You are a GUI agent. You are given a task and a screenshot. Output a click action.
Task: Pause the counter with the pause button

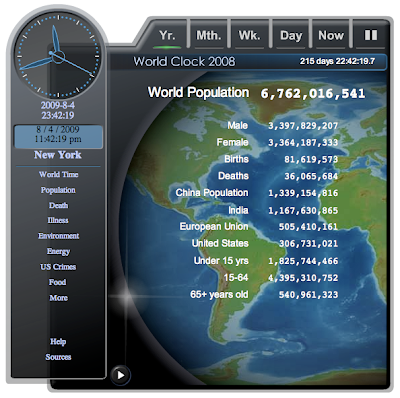point(371,35)
